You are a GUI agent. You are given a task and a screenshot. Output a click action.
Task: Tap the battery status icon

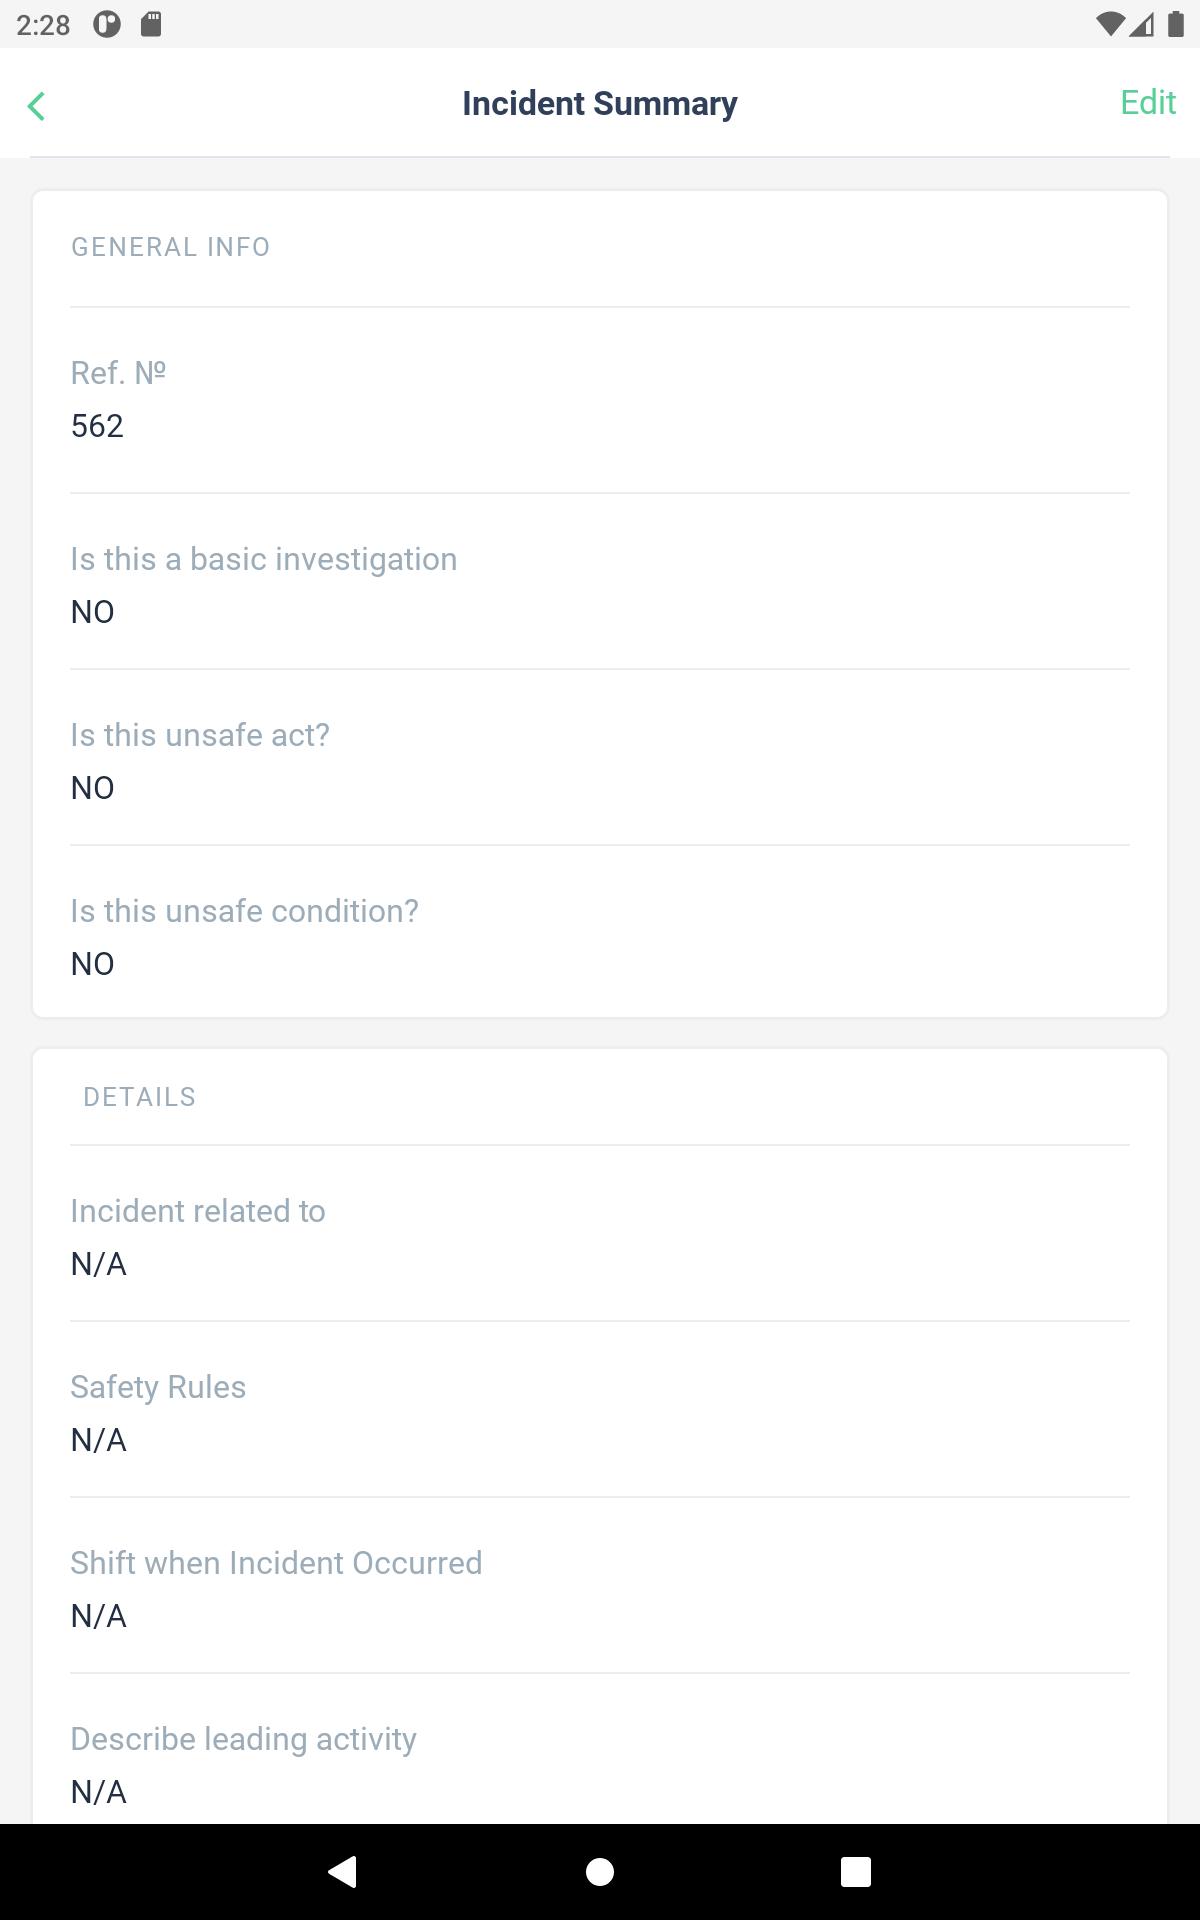(1176, 24)
